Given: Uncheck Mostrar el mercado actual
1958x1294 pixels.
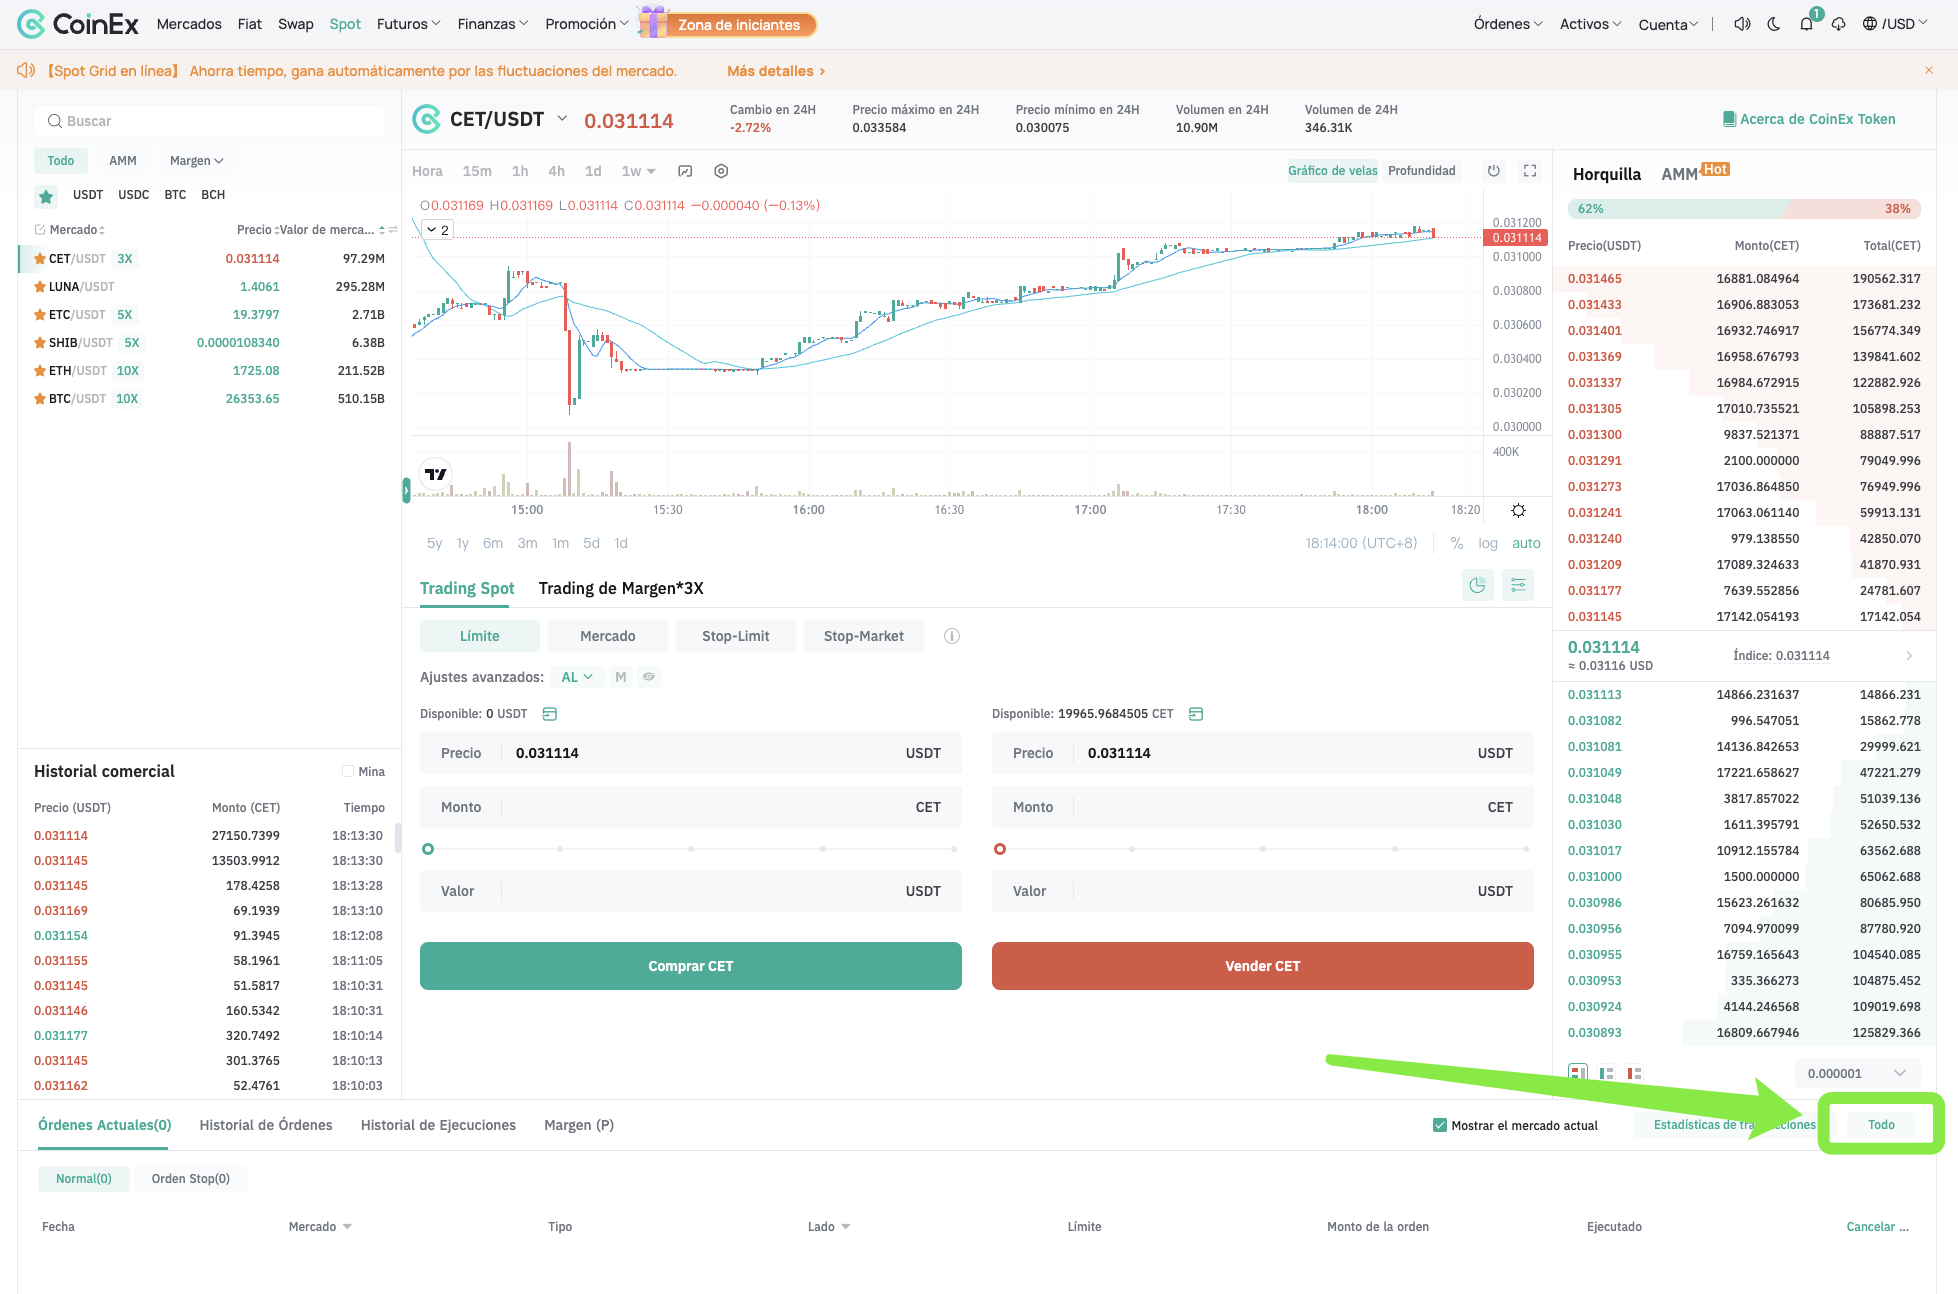Looking at the screenshot, I should click(1440, 1125).
